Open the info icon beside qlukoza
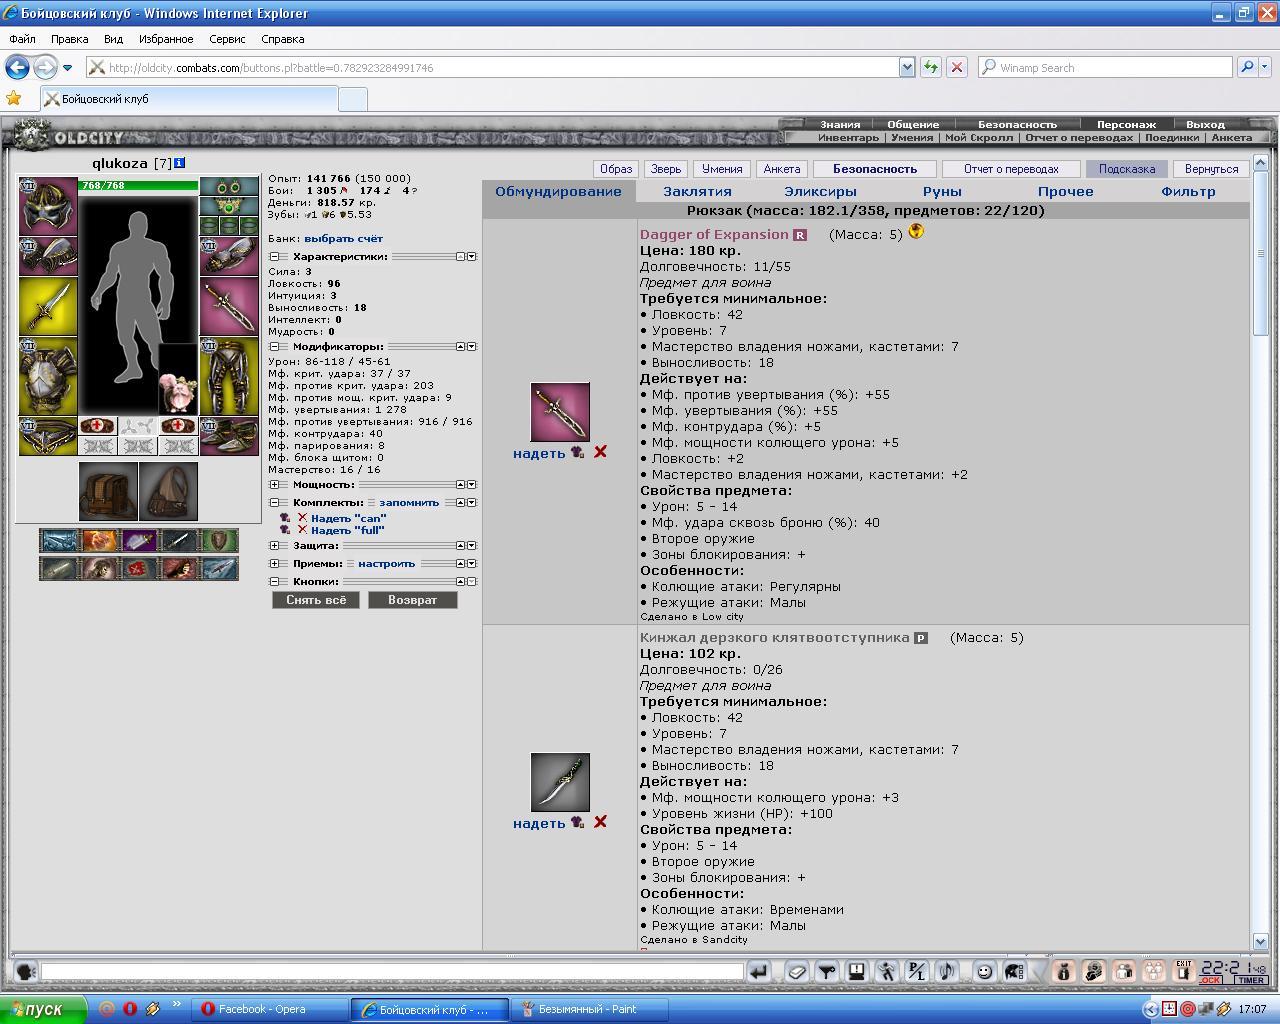Screen dimensions: 1280x1024 click(179, 163)
